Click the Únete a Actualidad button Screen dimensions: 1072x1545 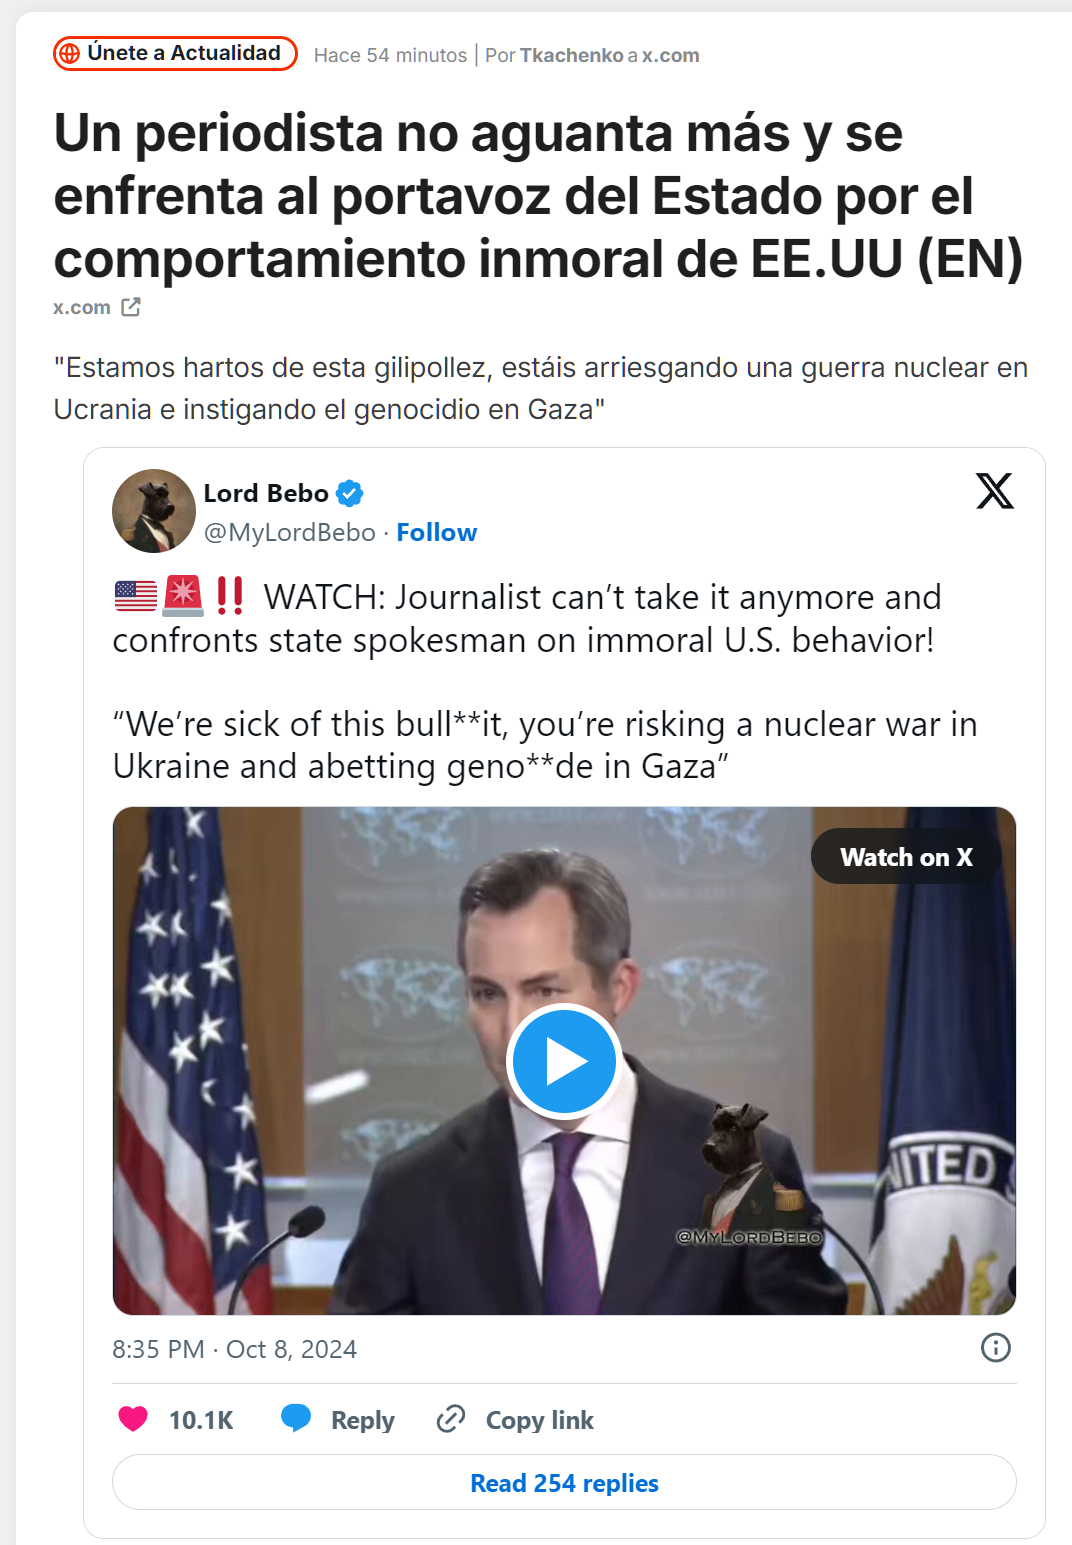point(175,54)
